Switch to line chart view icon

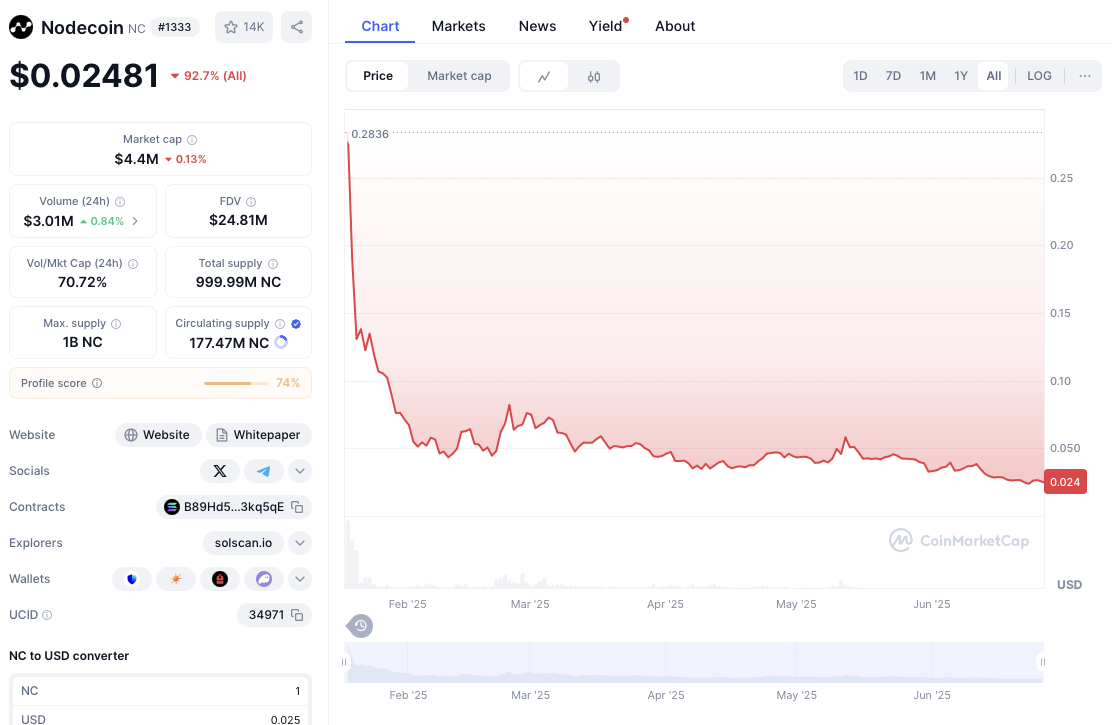544,76
